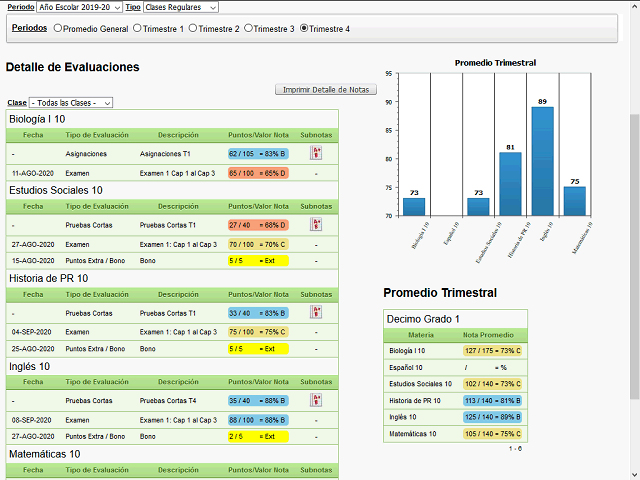The image size is (640, 480).
Task: Click the Historia de PR 10 section heading
Action: 49,278
